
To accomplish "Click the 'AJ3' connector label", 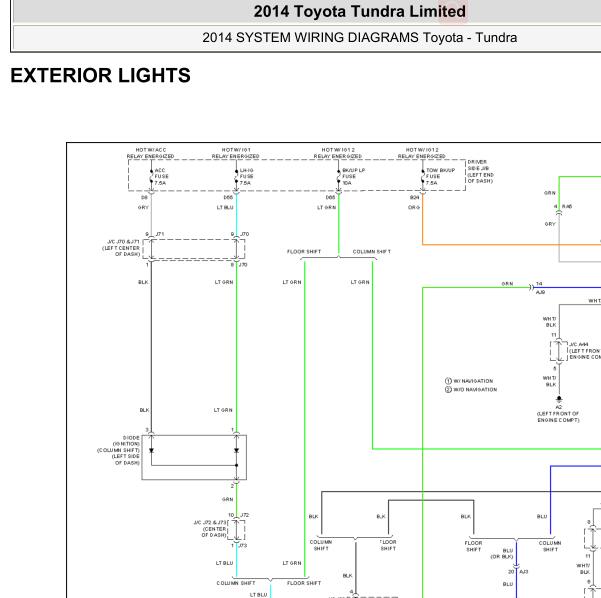I will pos(524,572).
